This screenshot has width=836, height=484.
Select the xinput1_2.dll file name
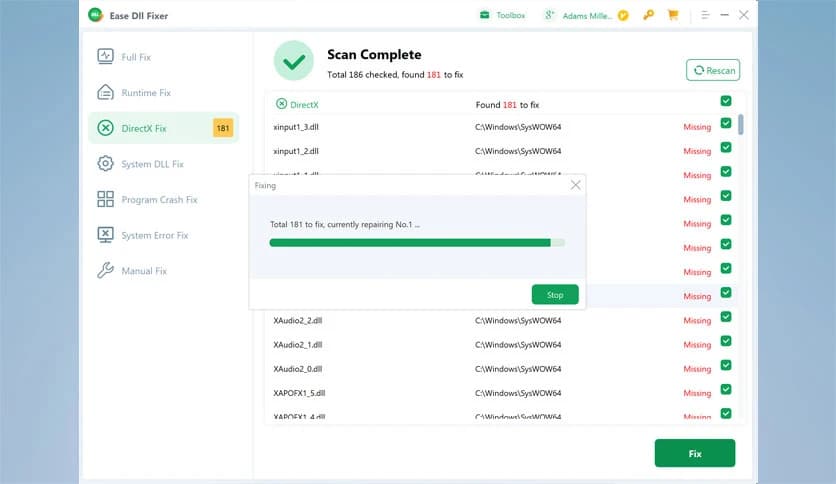(296, 151)
